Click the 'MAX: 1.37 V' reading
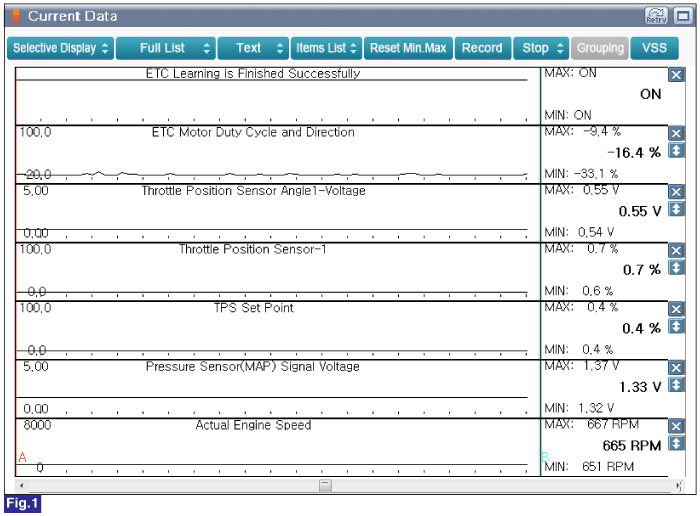Viewport: 700px width, 516px height. click(582, 366)
